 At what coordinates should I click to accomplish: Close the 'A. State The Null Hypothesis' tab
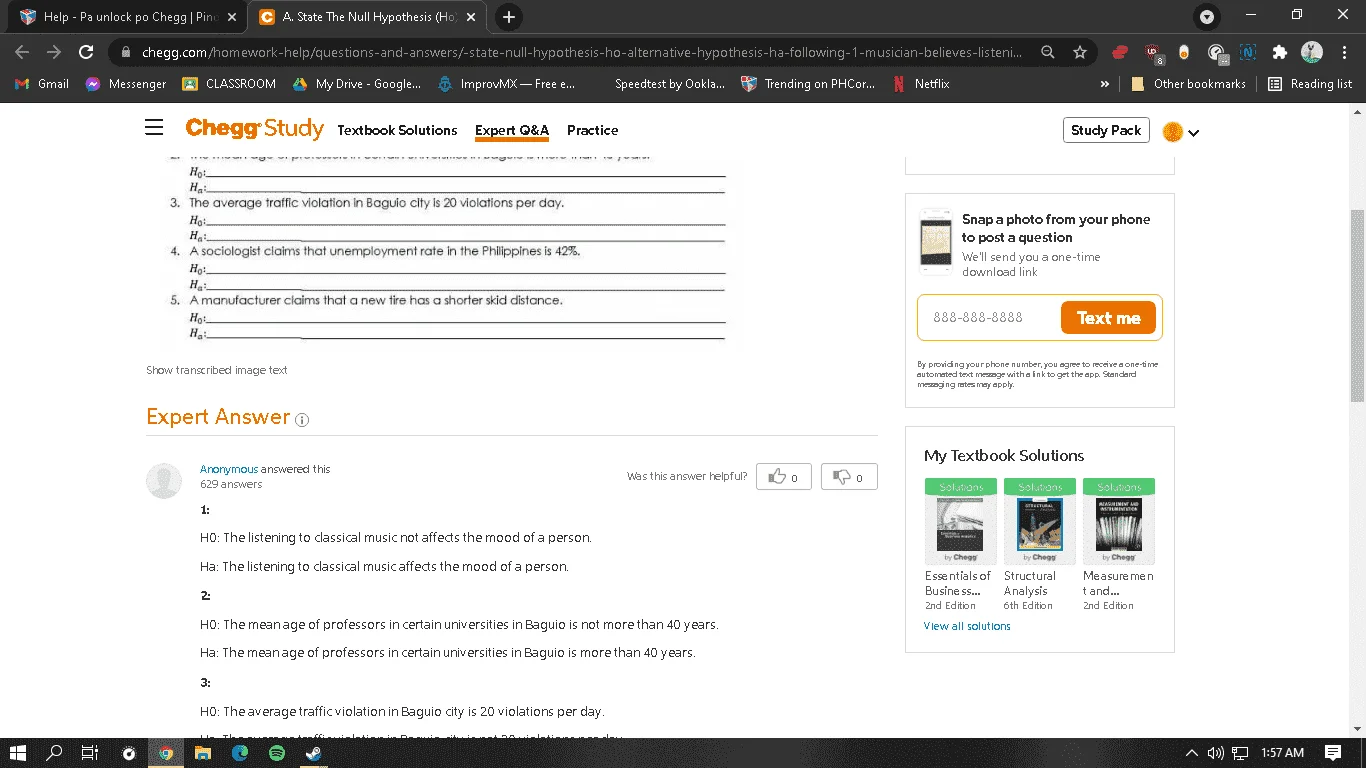pos(472,17)
